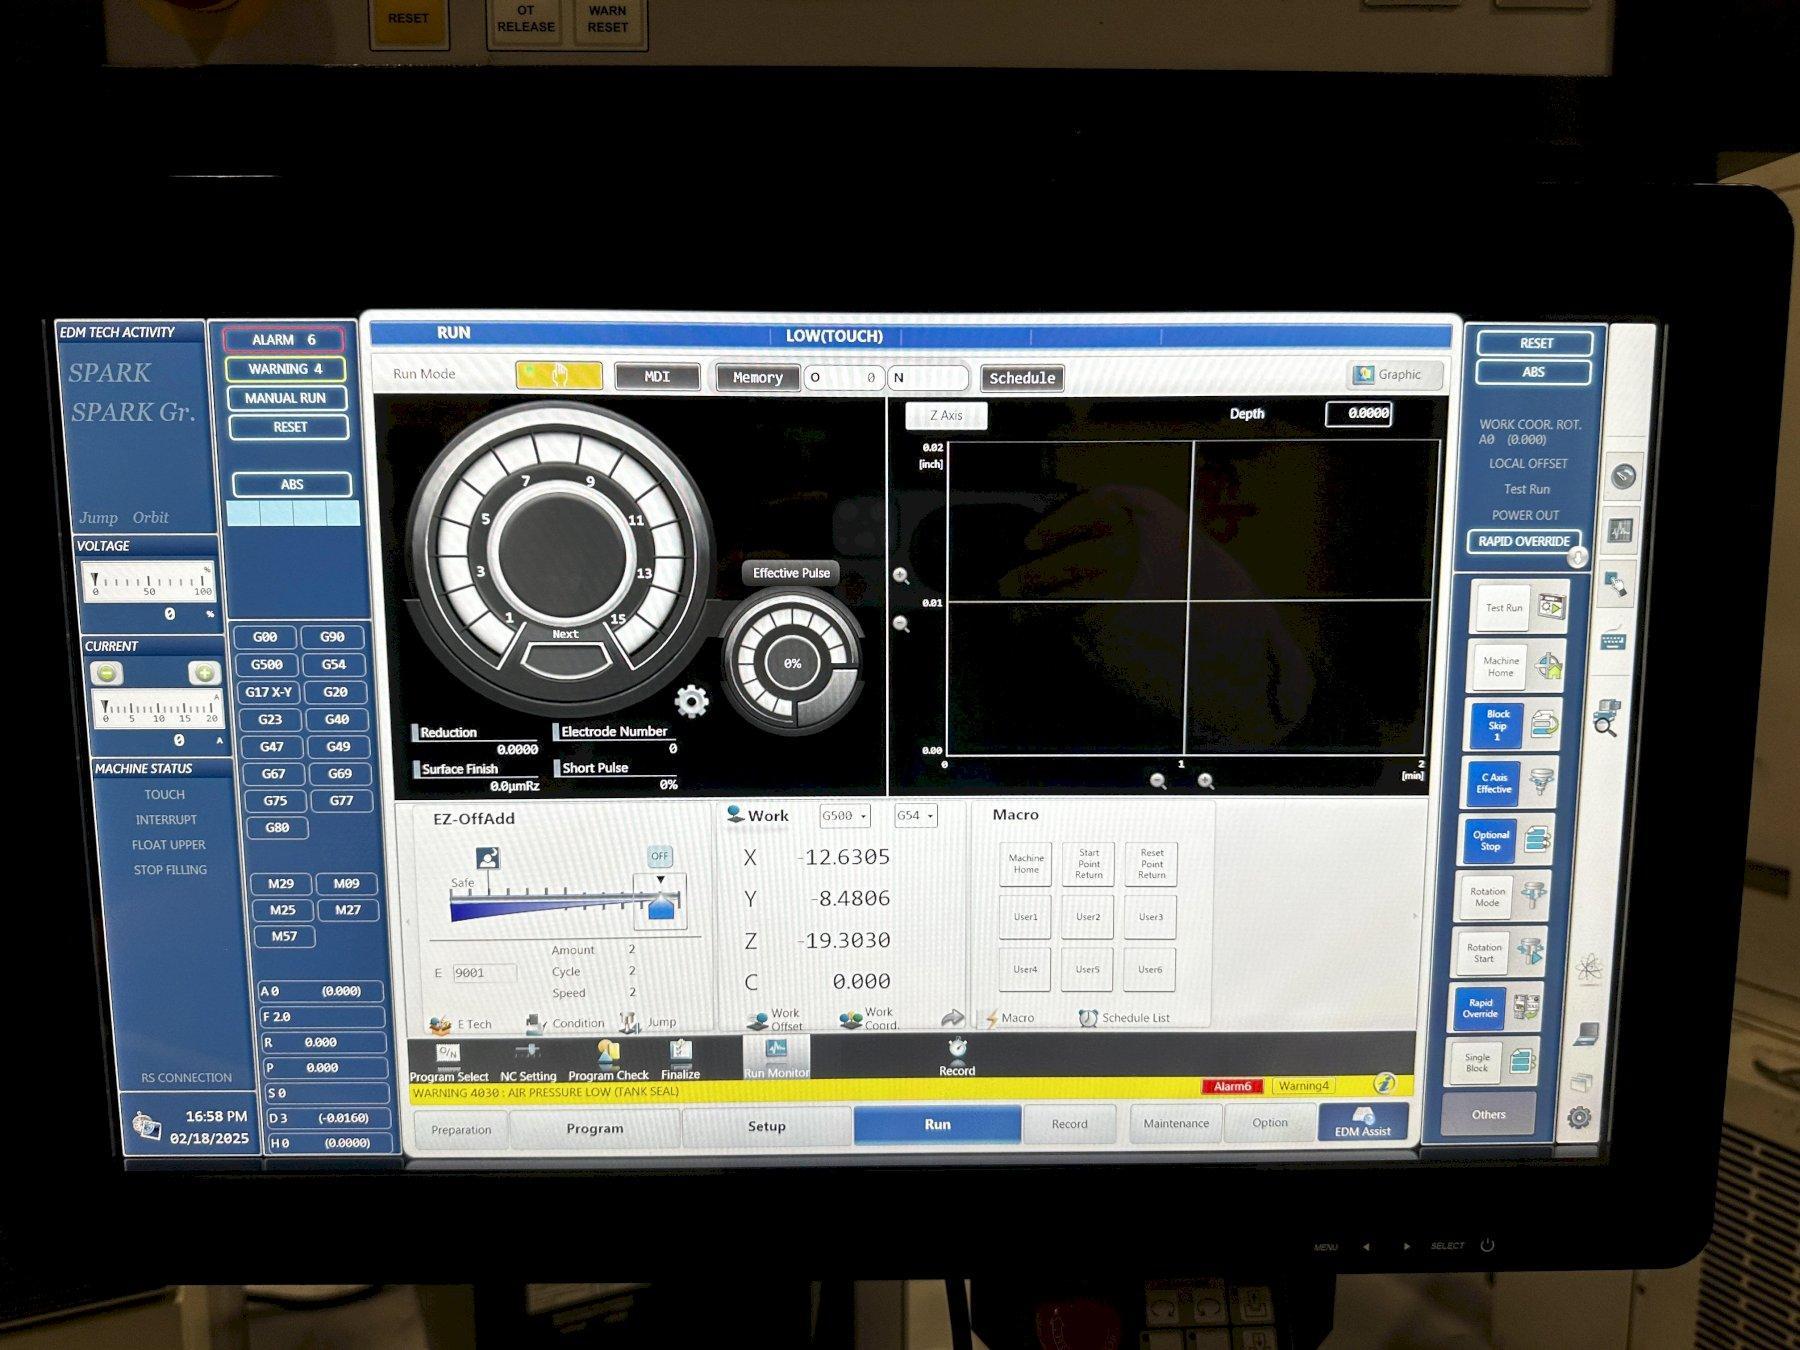Image resolution: width=1800 pixels, height=1350 pixels.
Task: Toggle Test Run mode button
Action: click(1504, 608)
